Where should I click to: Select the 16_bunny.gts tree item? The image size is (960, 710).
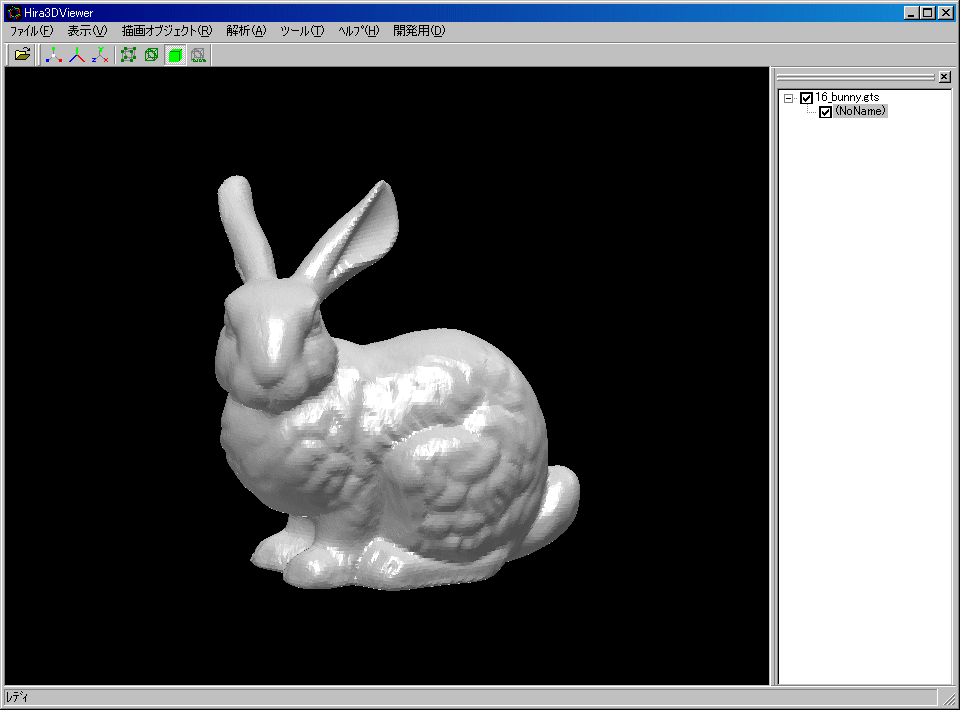(x=847, y=97)
